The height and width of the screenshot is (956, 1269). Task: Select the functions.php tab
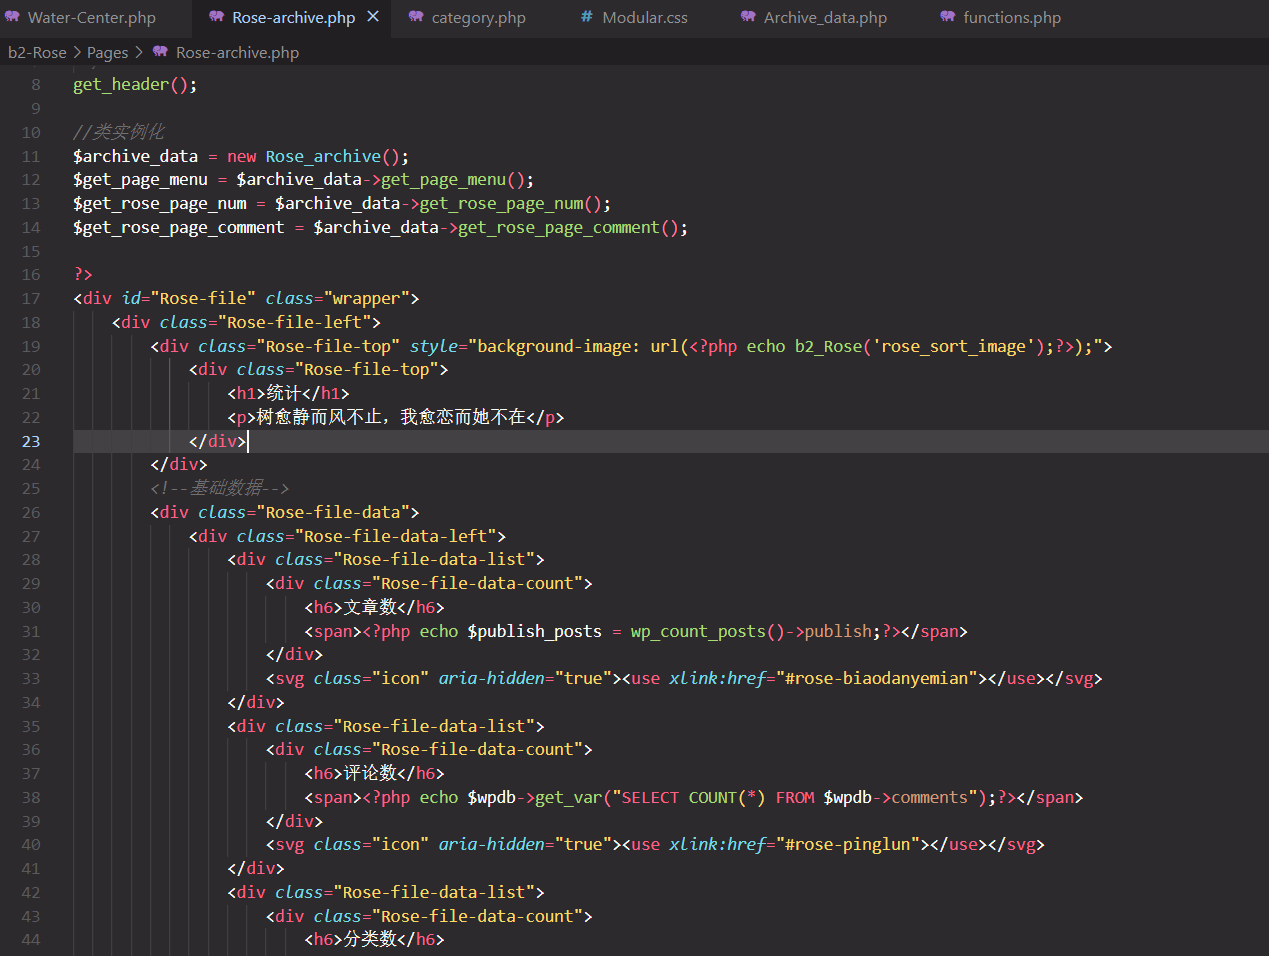1011,18
